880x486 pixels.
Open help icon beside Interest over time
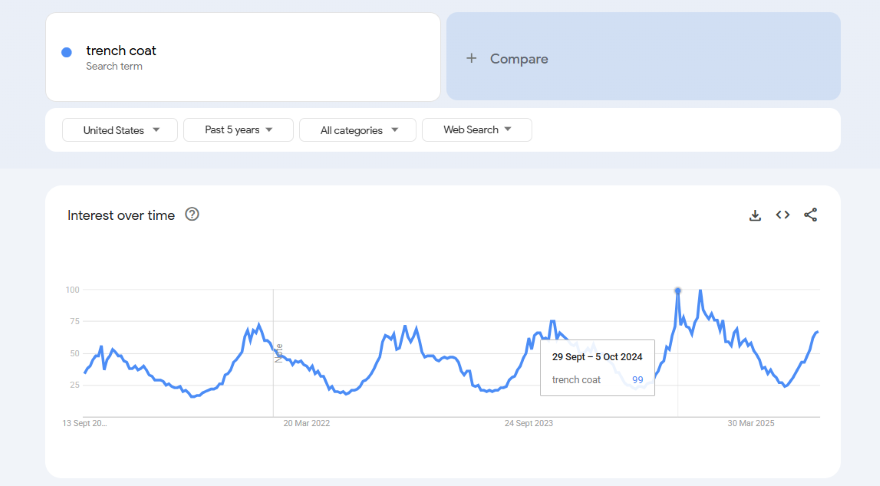(x=192, y=214)
